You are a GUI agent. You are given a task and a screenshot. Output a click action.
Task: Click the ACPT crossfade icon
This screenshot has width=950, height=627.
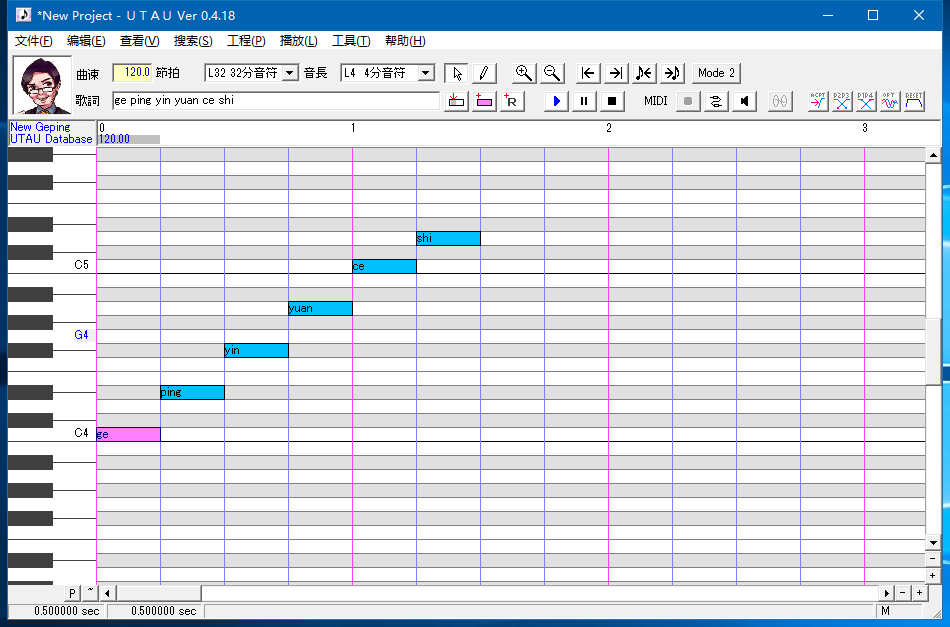point(818,101)
